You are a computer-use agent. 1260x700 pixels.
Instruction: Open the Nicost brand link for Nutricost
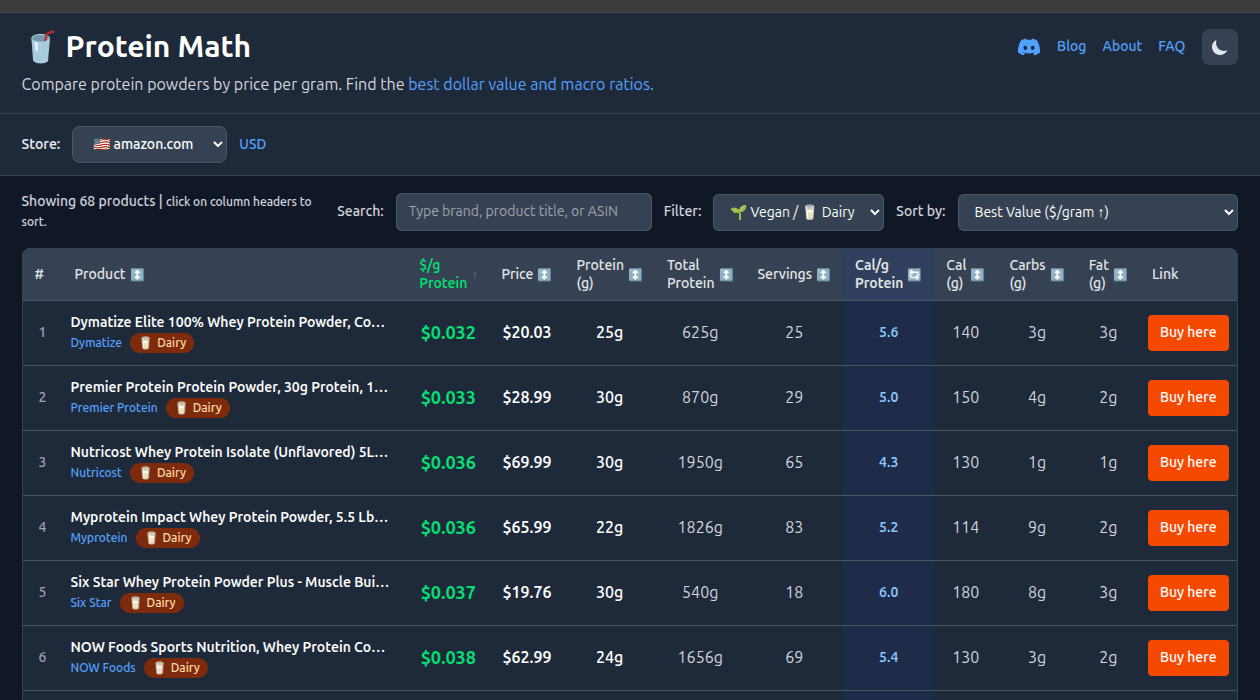tap(96, 473)
